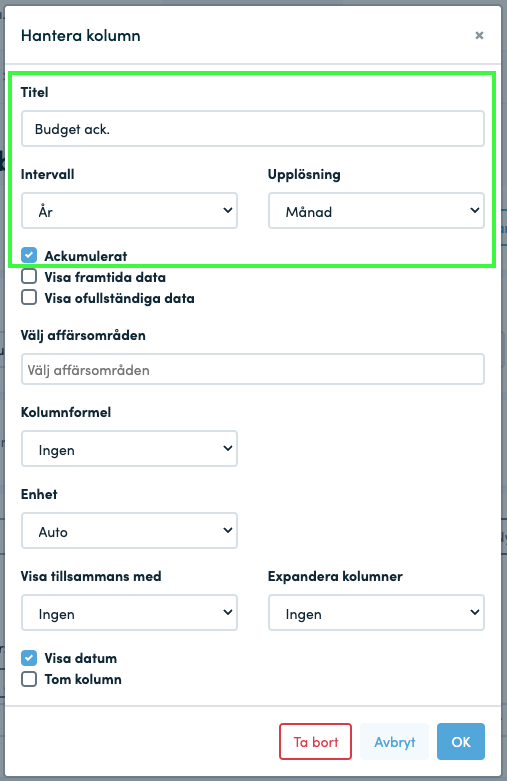Confirm with the blue OK button
This screenshot has width=507, height=781.
461,742
